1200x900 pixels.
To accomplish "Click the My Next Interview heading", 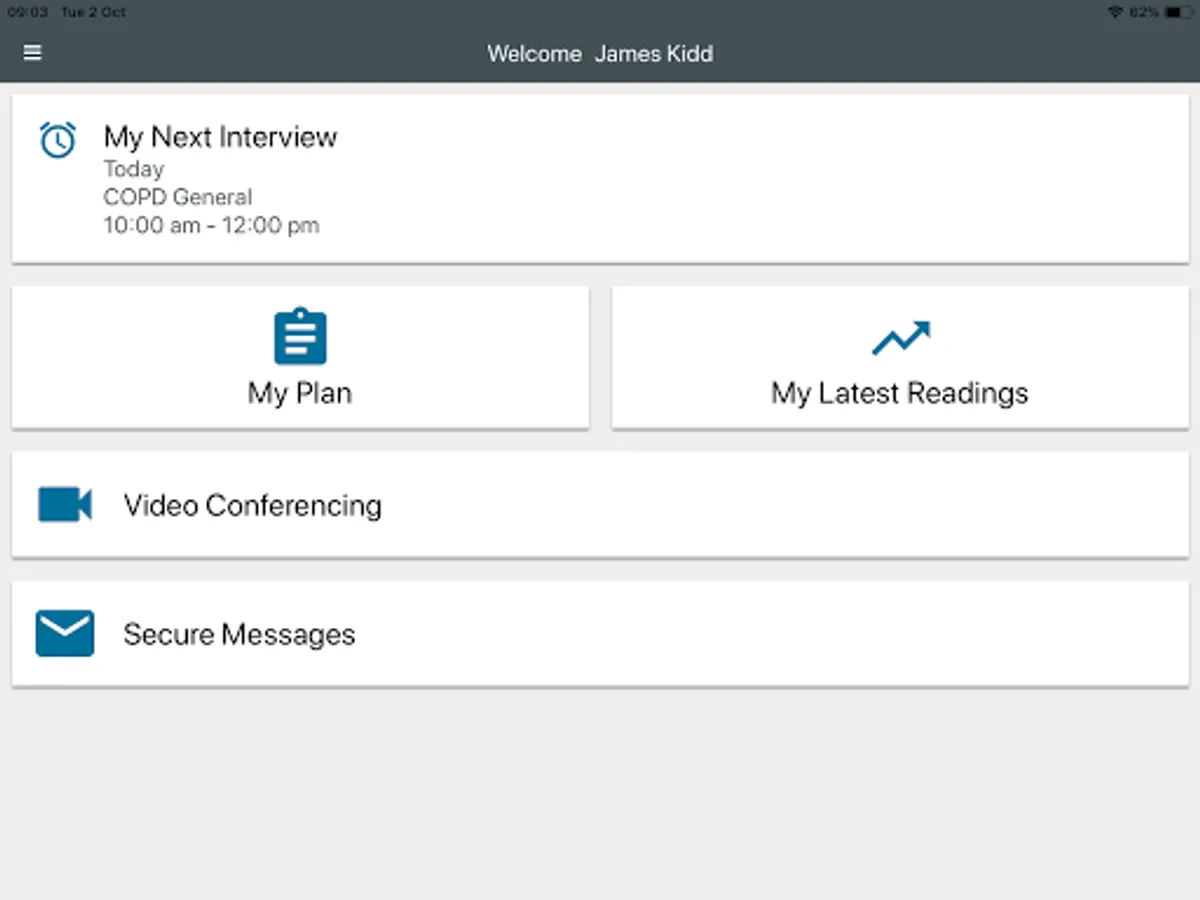I will click(220, 137).
